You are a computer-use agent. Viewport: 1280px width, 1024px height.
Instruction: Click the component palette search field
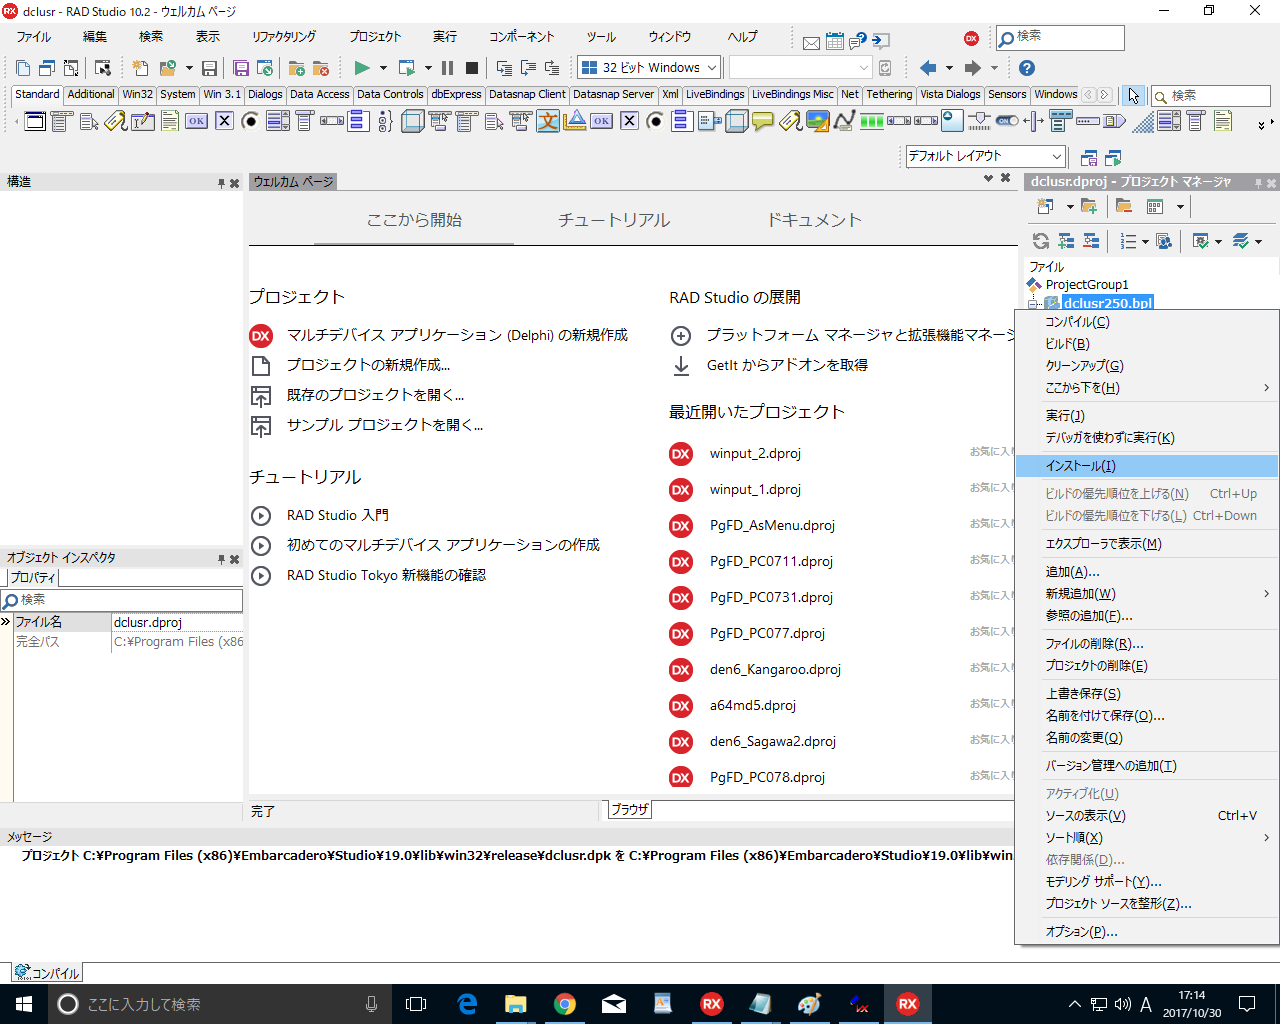tap(1210, 95)
